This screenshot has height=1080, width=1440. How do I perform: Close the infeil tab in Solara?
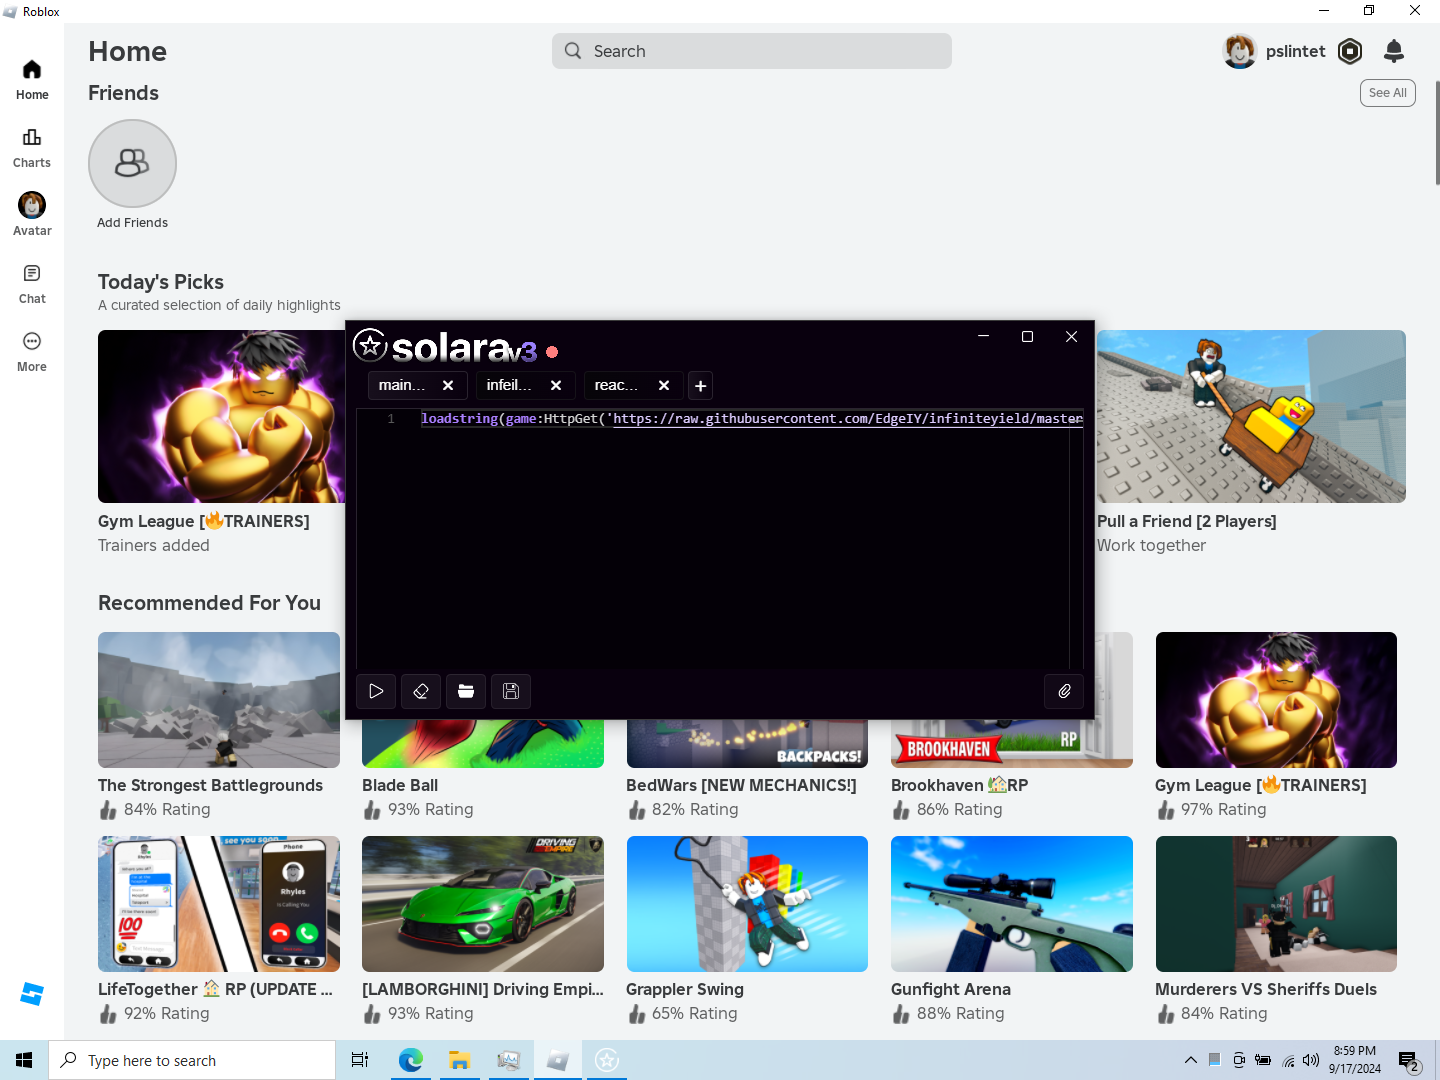(x=556, y=385)
